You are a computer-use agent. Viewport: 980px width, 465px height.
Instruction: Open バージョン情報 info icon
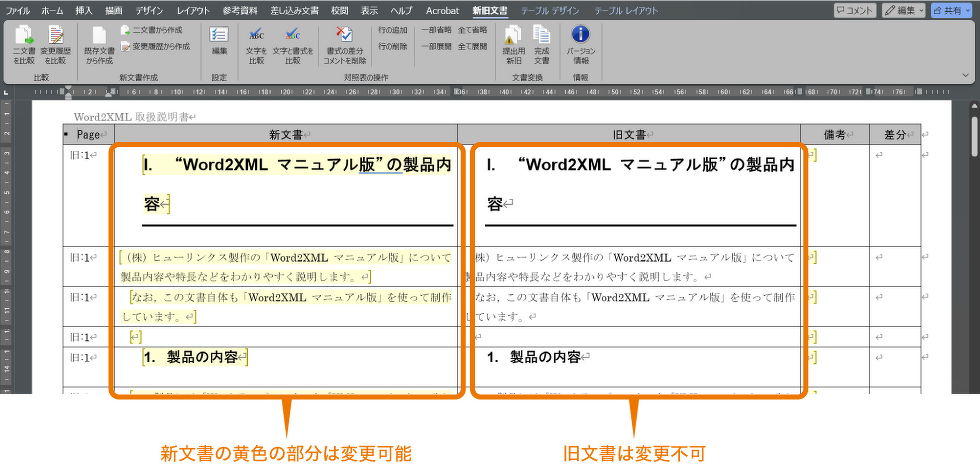(x=580, y=45)
